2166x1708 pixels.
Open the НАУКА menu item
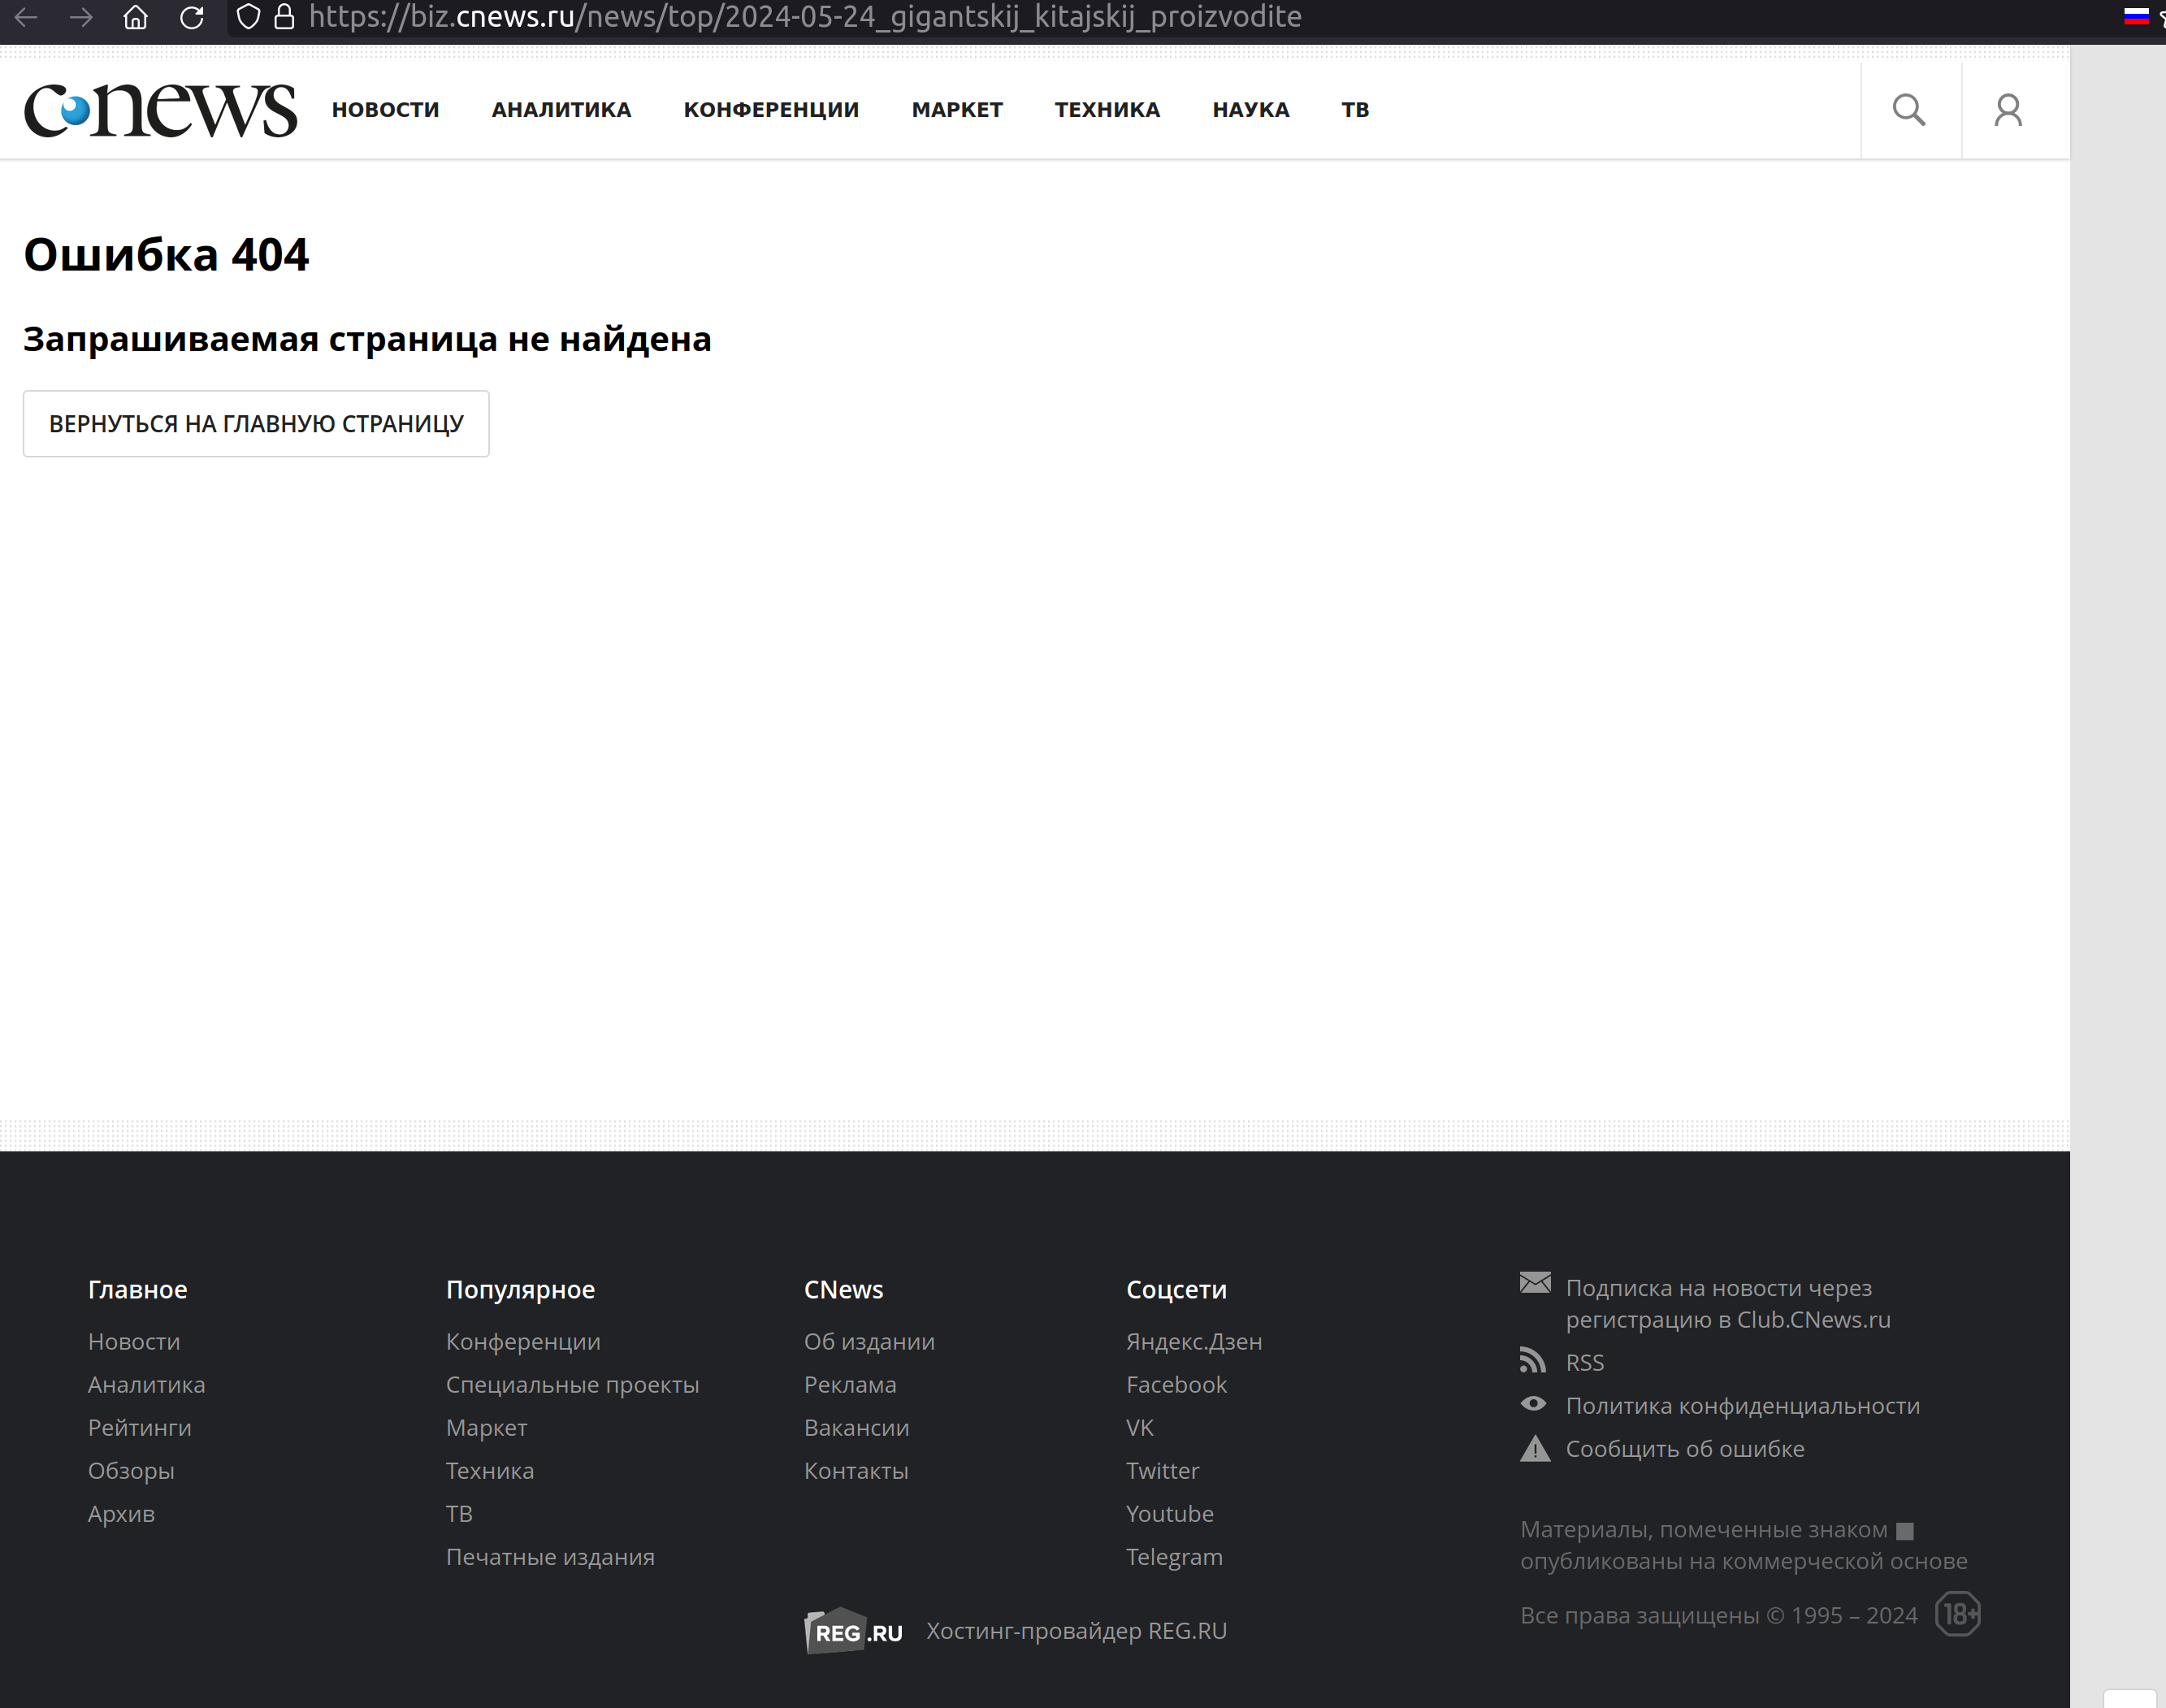[x=1251, y=110]
